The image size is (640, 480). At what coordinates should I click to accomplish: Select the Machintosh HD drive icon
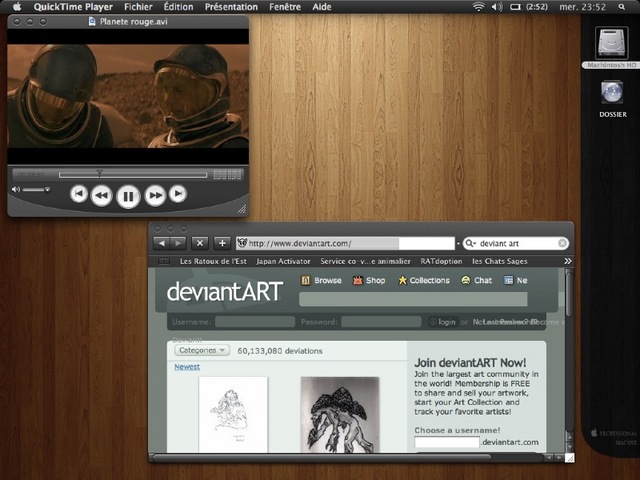point(611,43)
